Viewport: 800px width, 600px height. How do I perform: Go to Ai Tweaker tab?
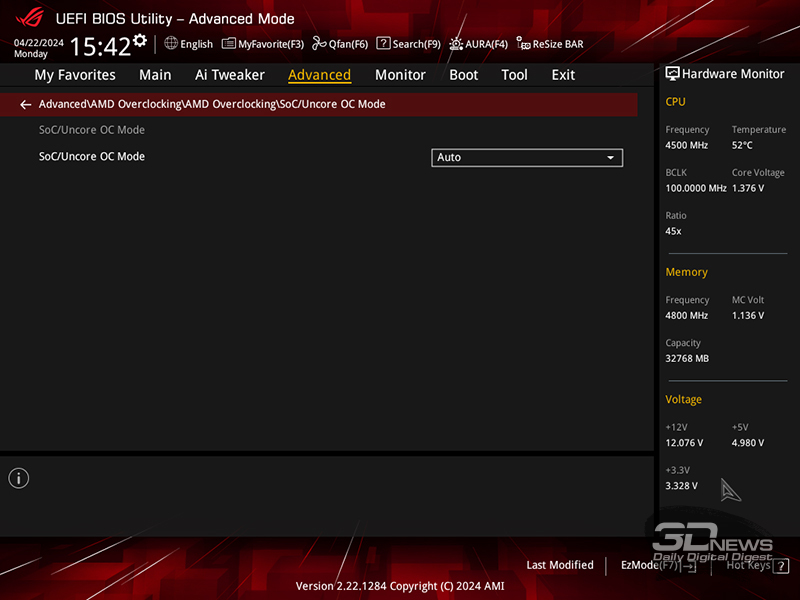point(230,75)
